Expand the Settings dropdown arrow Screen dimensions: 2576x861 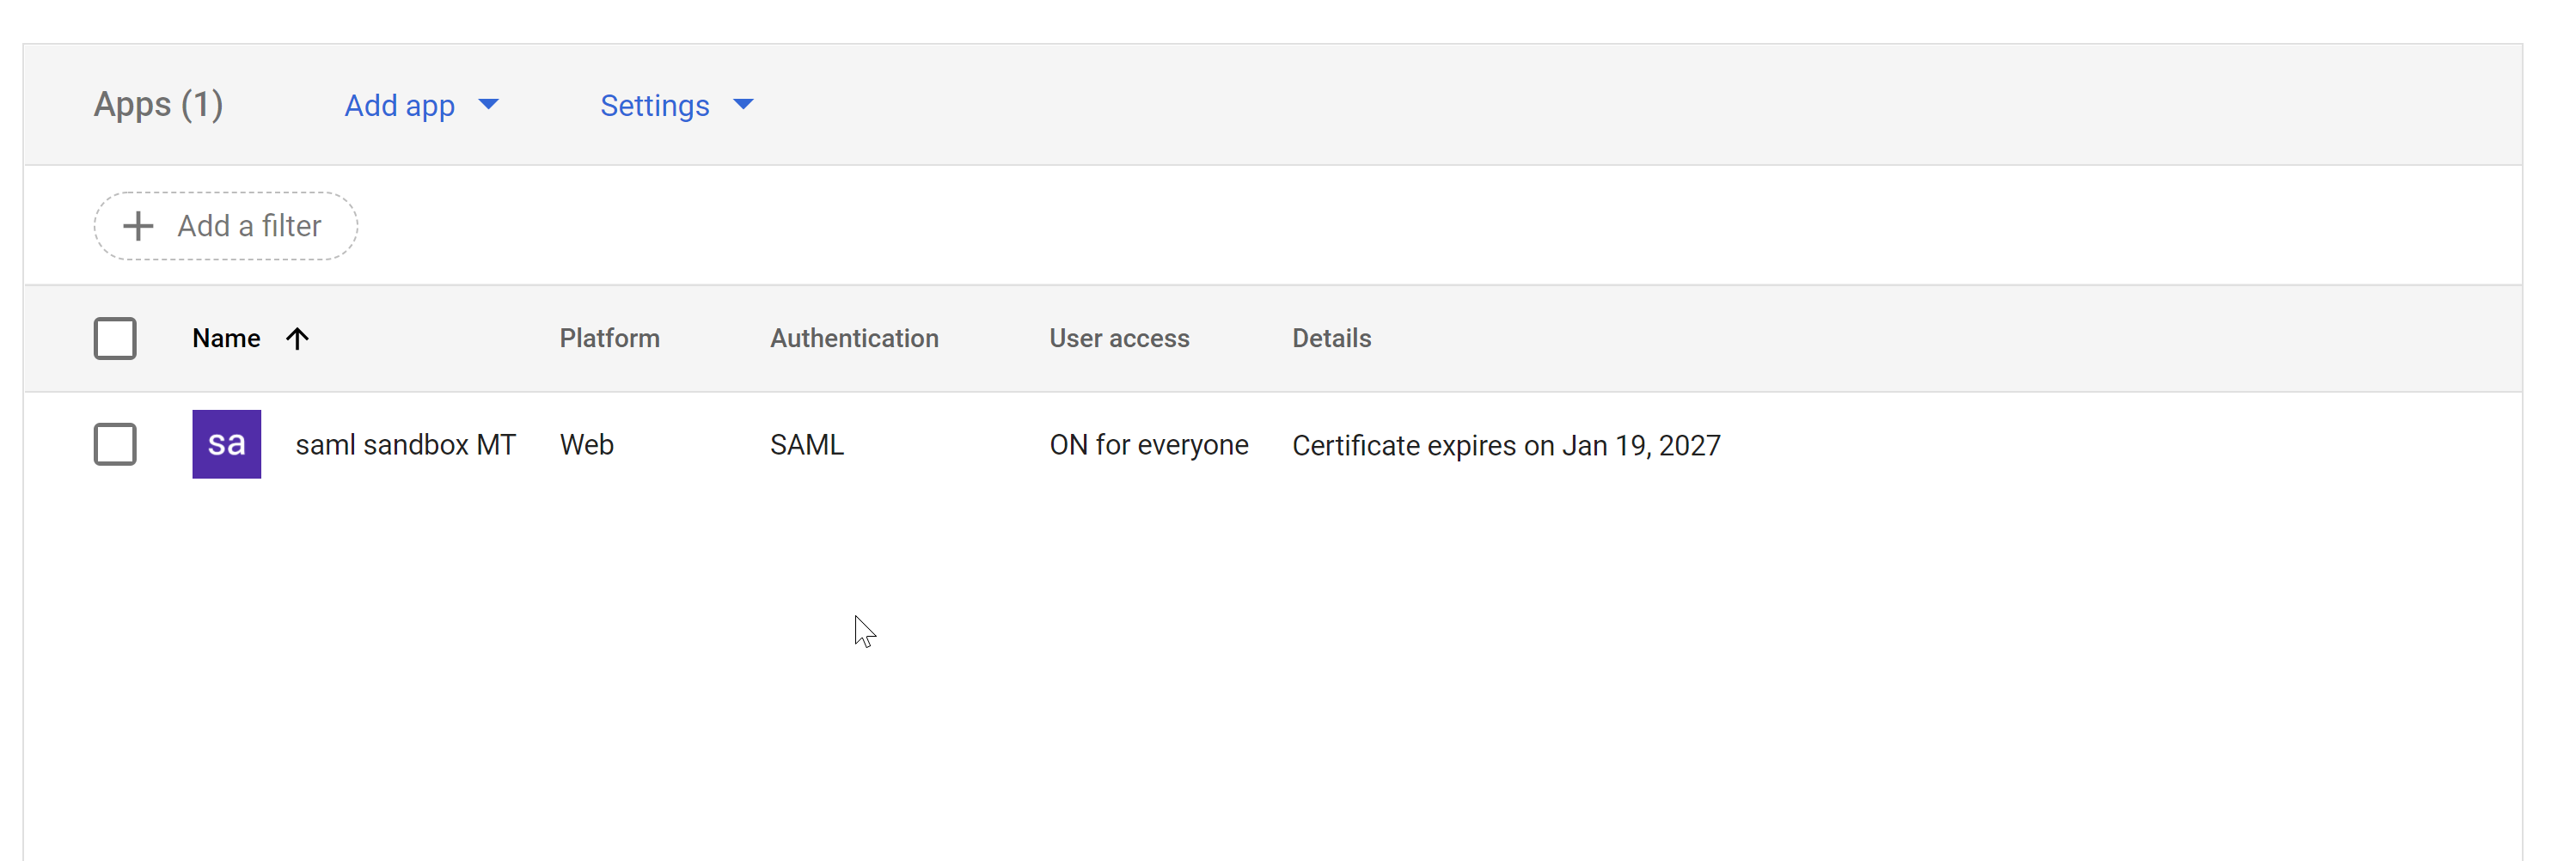coord(743,105)
